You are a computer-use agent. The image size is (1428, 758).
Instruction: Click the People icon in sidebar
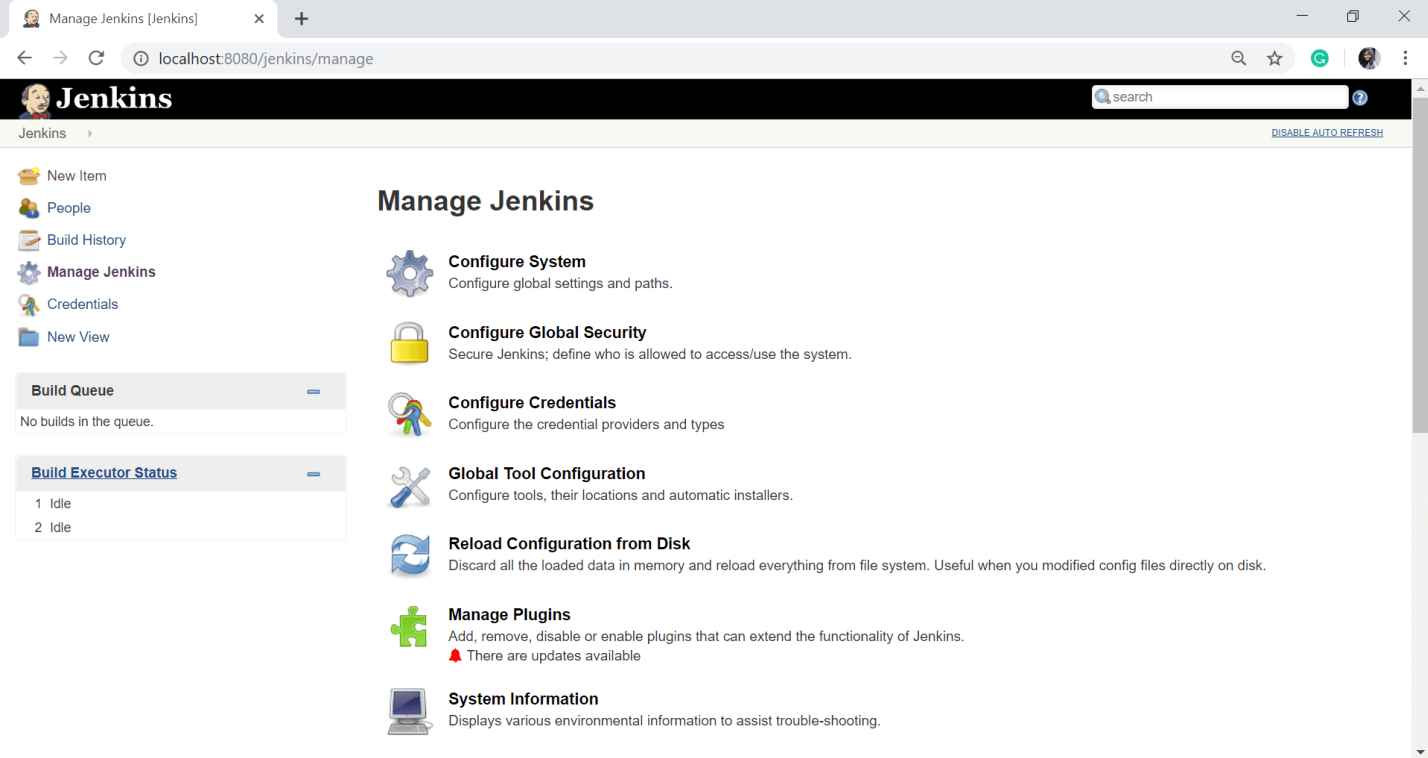(x=29, y=208)
